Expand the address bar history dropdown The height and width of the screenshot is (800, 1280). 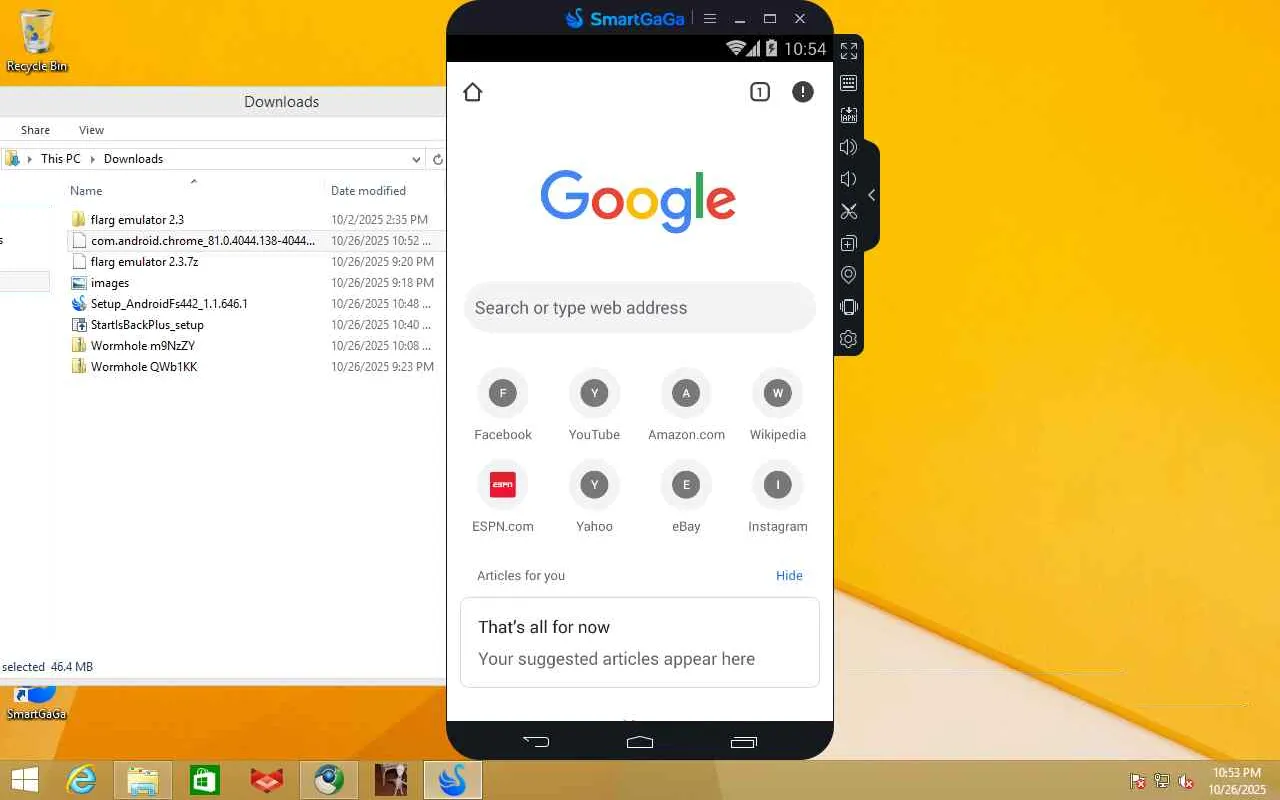416,159
